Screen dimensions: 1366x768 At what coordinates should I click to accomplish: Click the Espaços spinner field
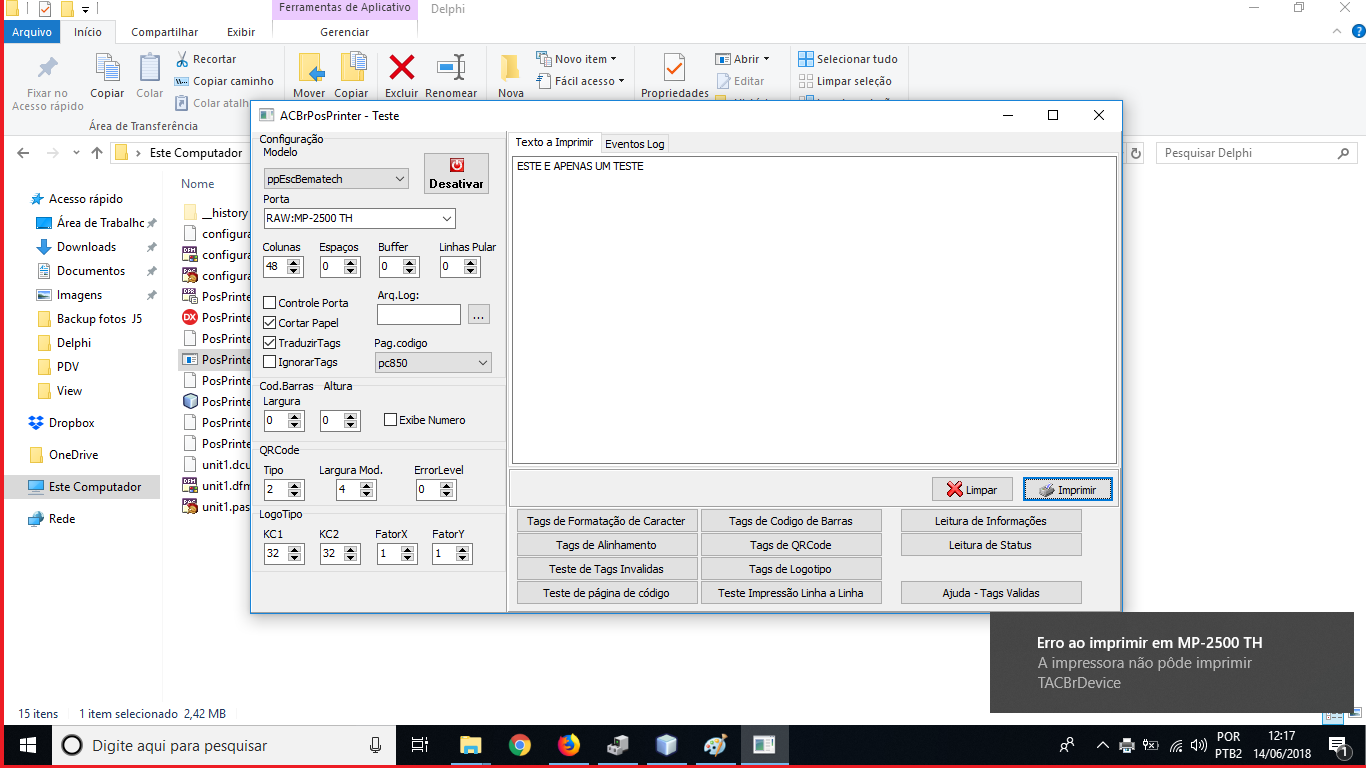(x=340, y=267)
